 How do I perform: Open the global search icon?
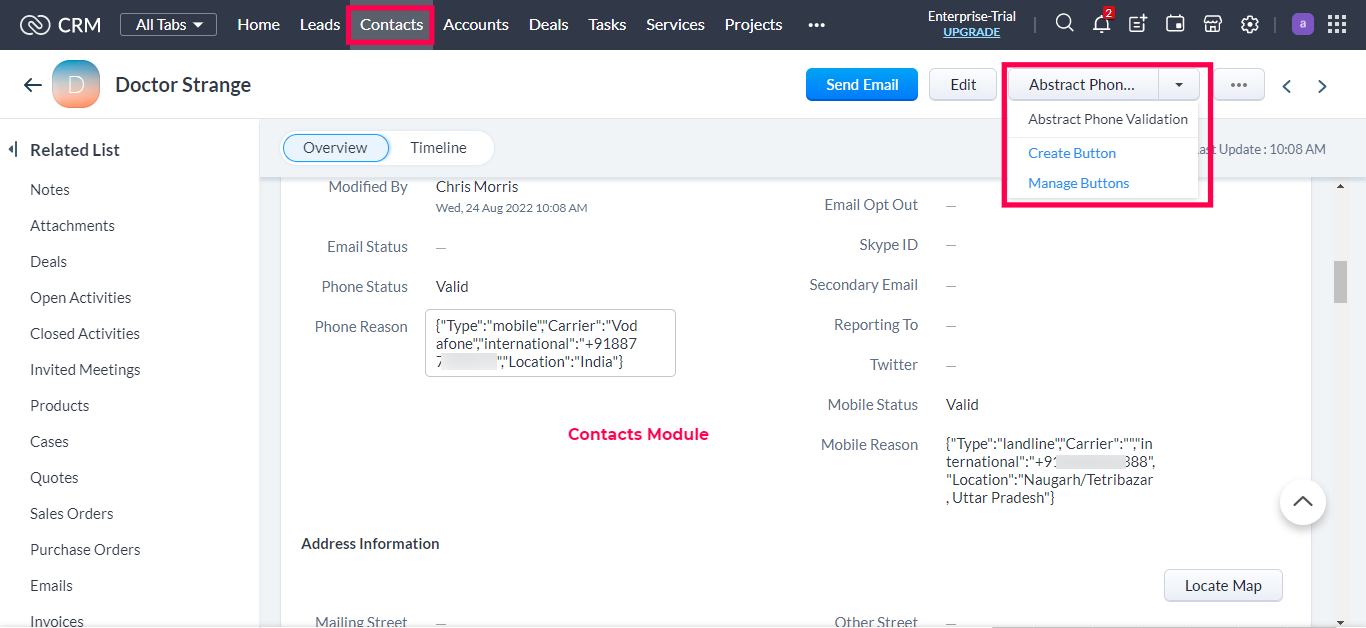pos(1065,24)
